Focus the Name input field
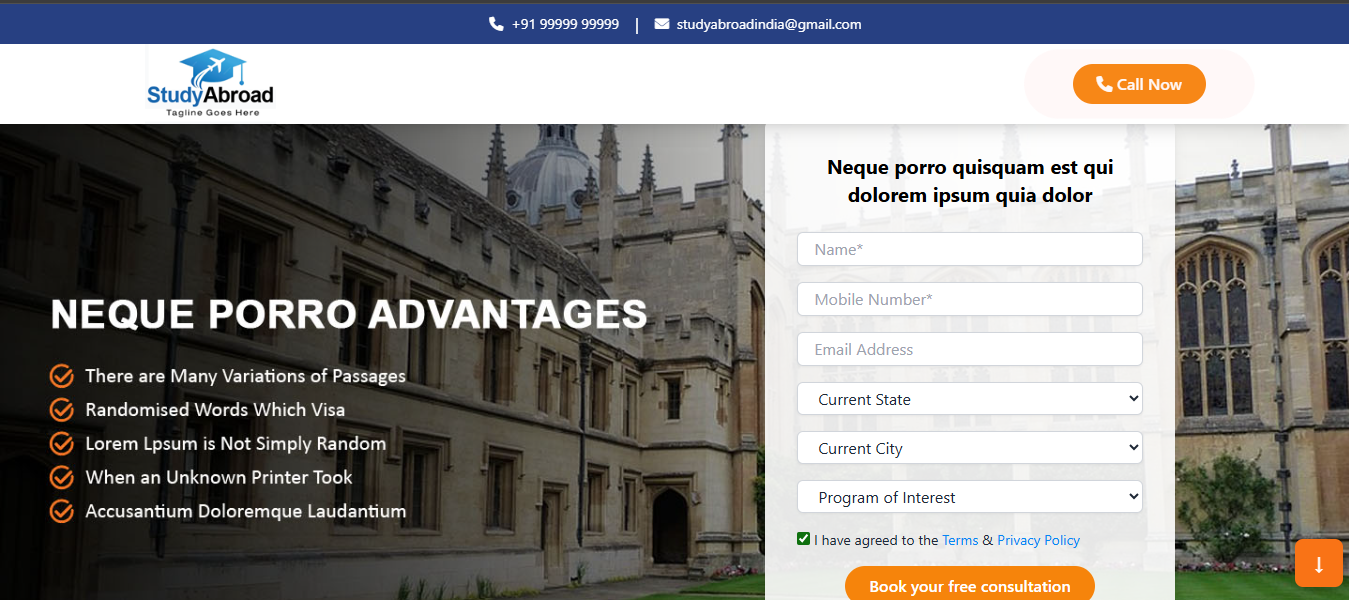The width and height of the screenshot is (1349, 600). click(969, 249)
